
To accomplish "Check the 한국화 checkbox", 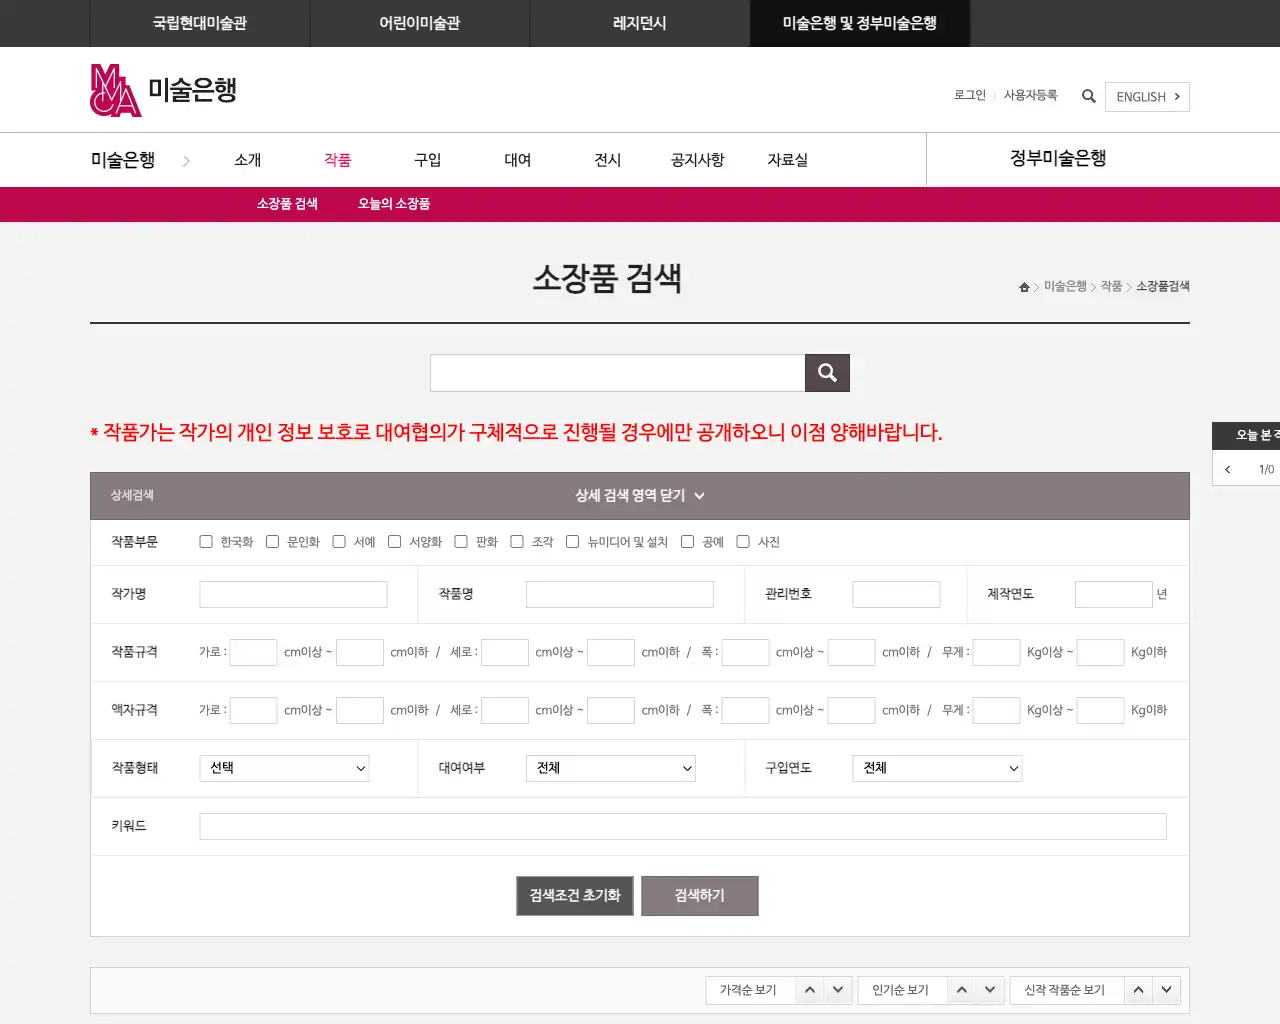I will 206,542.
